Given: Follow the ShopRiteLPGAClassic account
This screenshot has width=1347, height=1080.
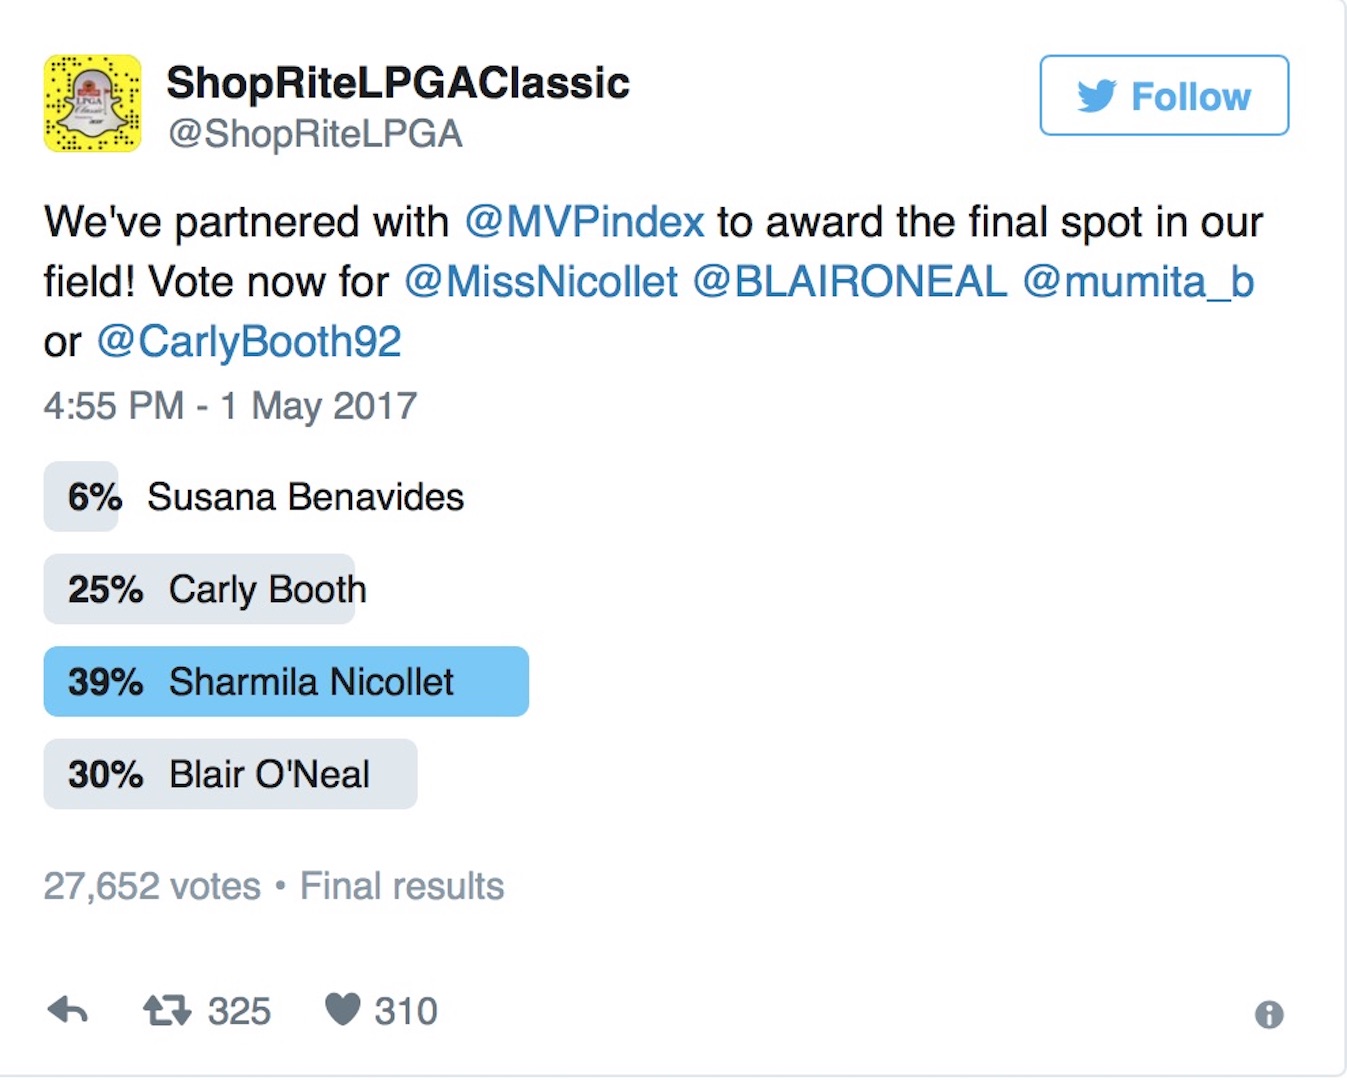Looking at the screenshot, I should pyautogui.click(x=1164, y=95).
